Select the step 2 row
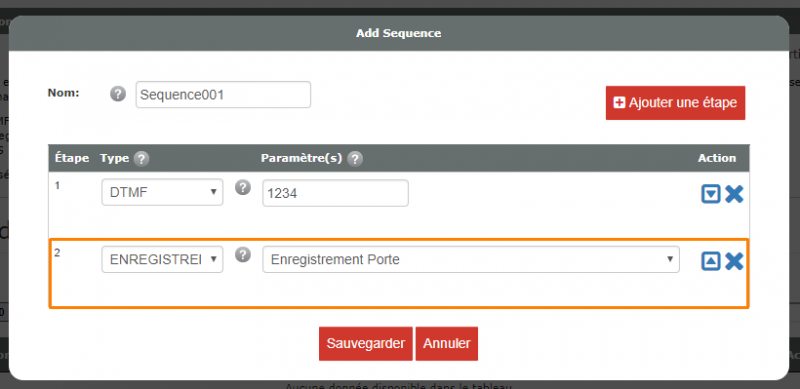Viewport: 800px width, 389px height. pos(398,273)
